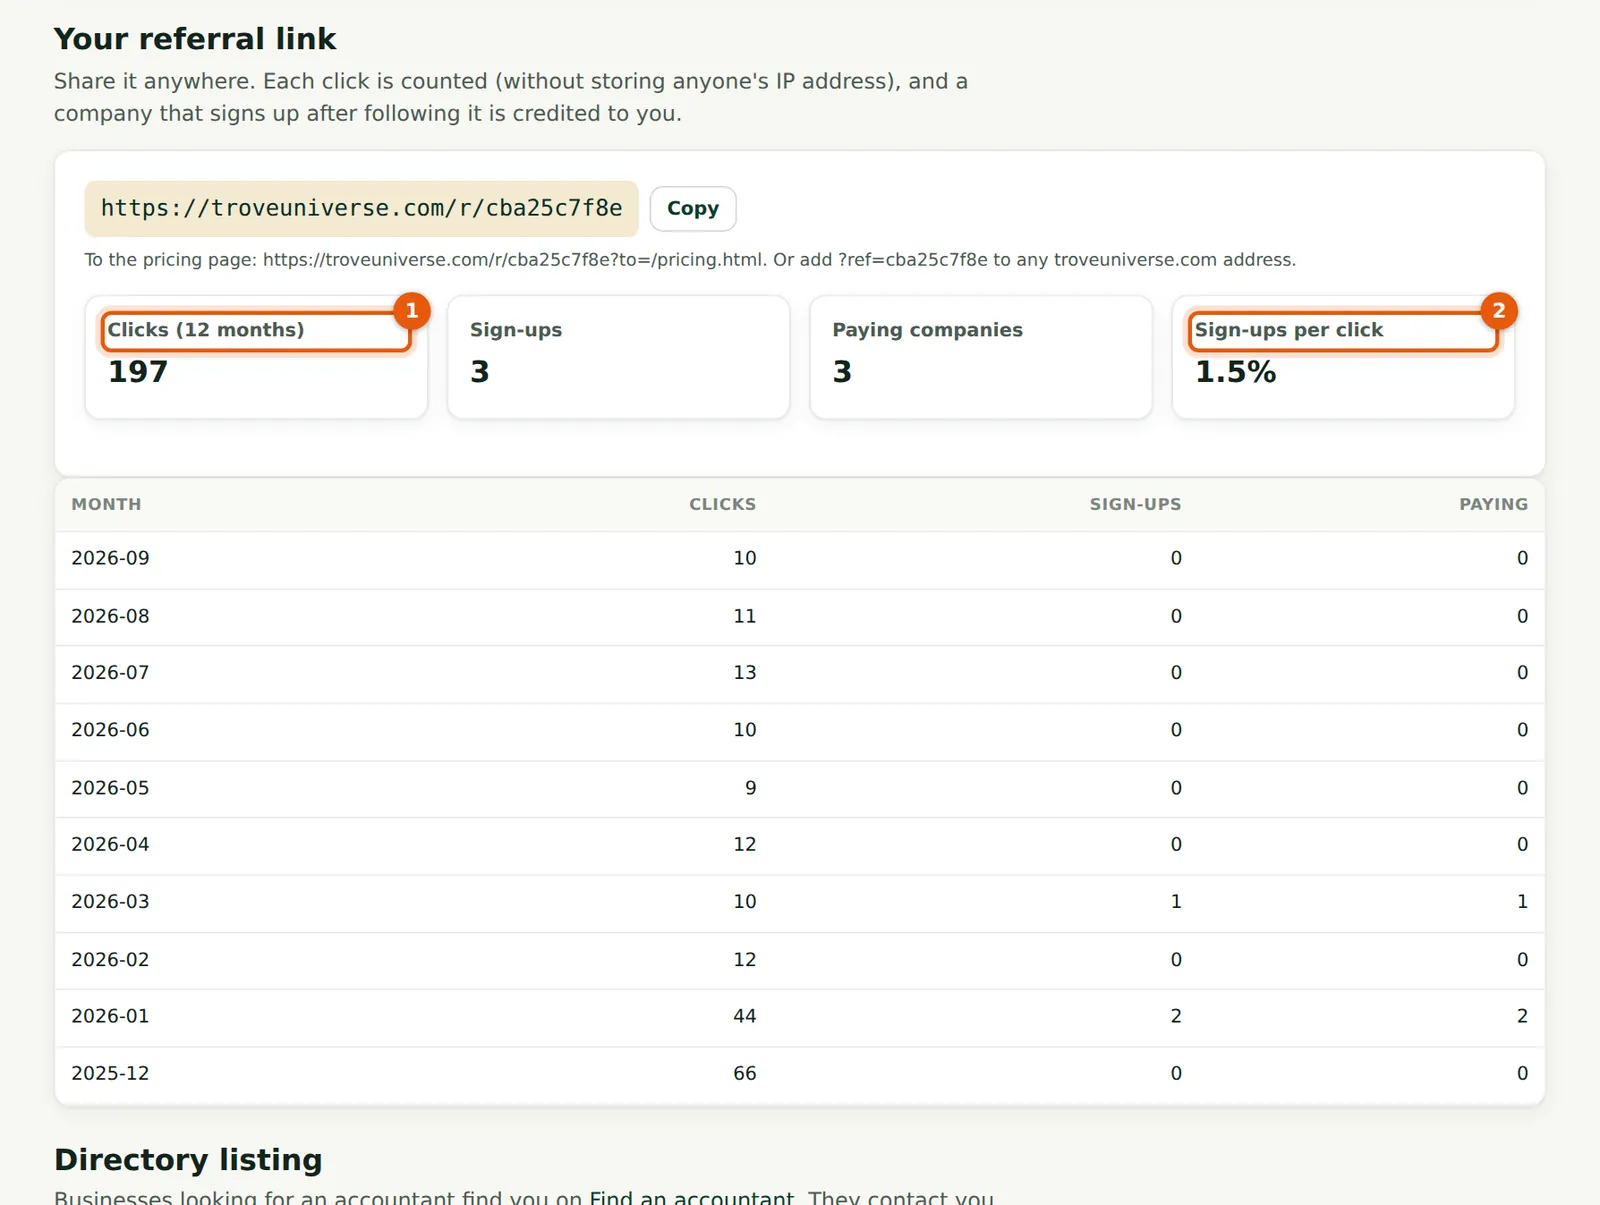Screen dimensions: 1600x1205
Task: Click the Clicks (12 months) stat card
Action: click(x=256, y=357)
